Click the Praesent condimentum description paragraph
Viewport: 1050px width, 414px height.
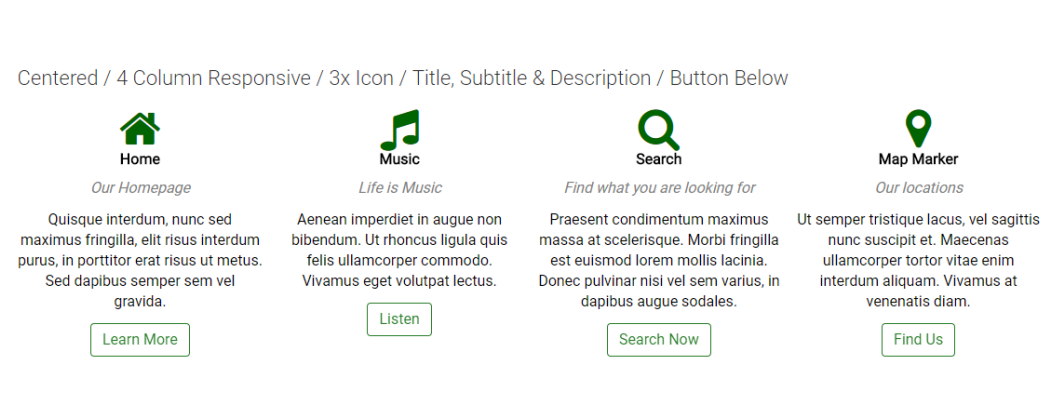pyautogui.click(x=659, y=261)
